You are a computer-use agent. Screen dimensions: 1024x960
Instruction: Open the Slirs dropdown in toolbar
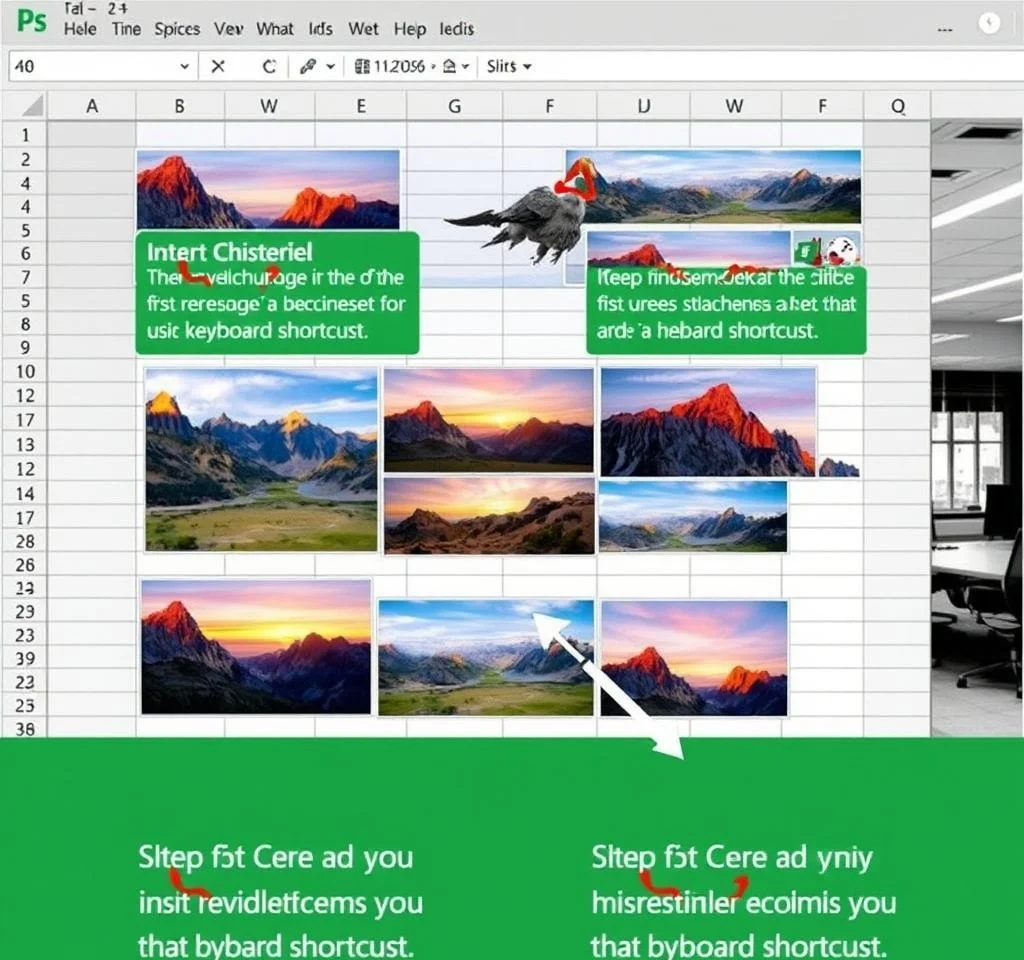tap(509, 67)
